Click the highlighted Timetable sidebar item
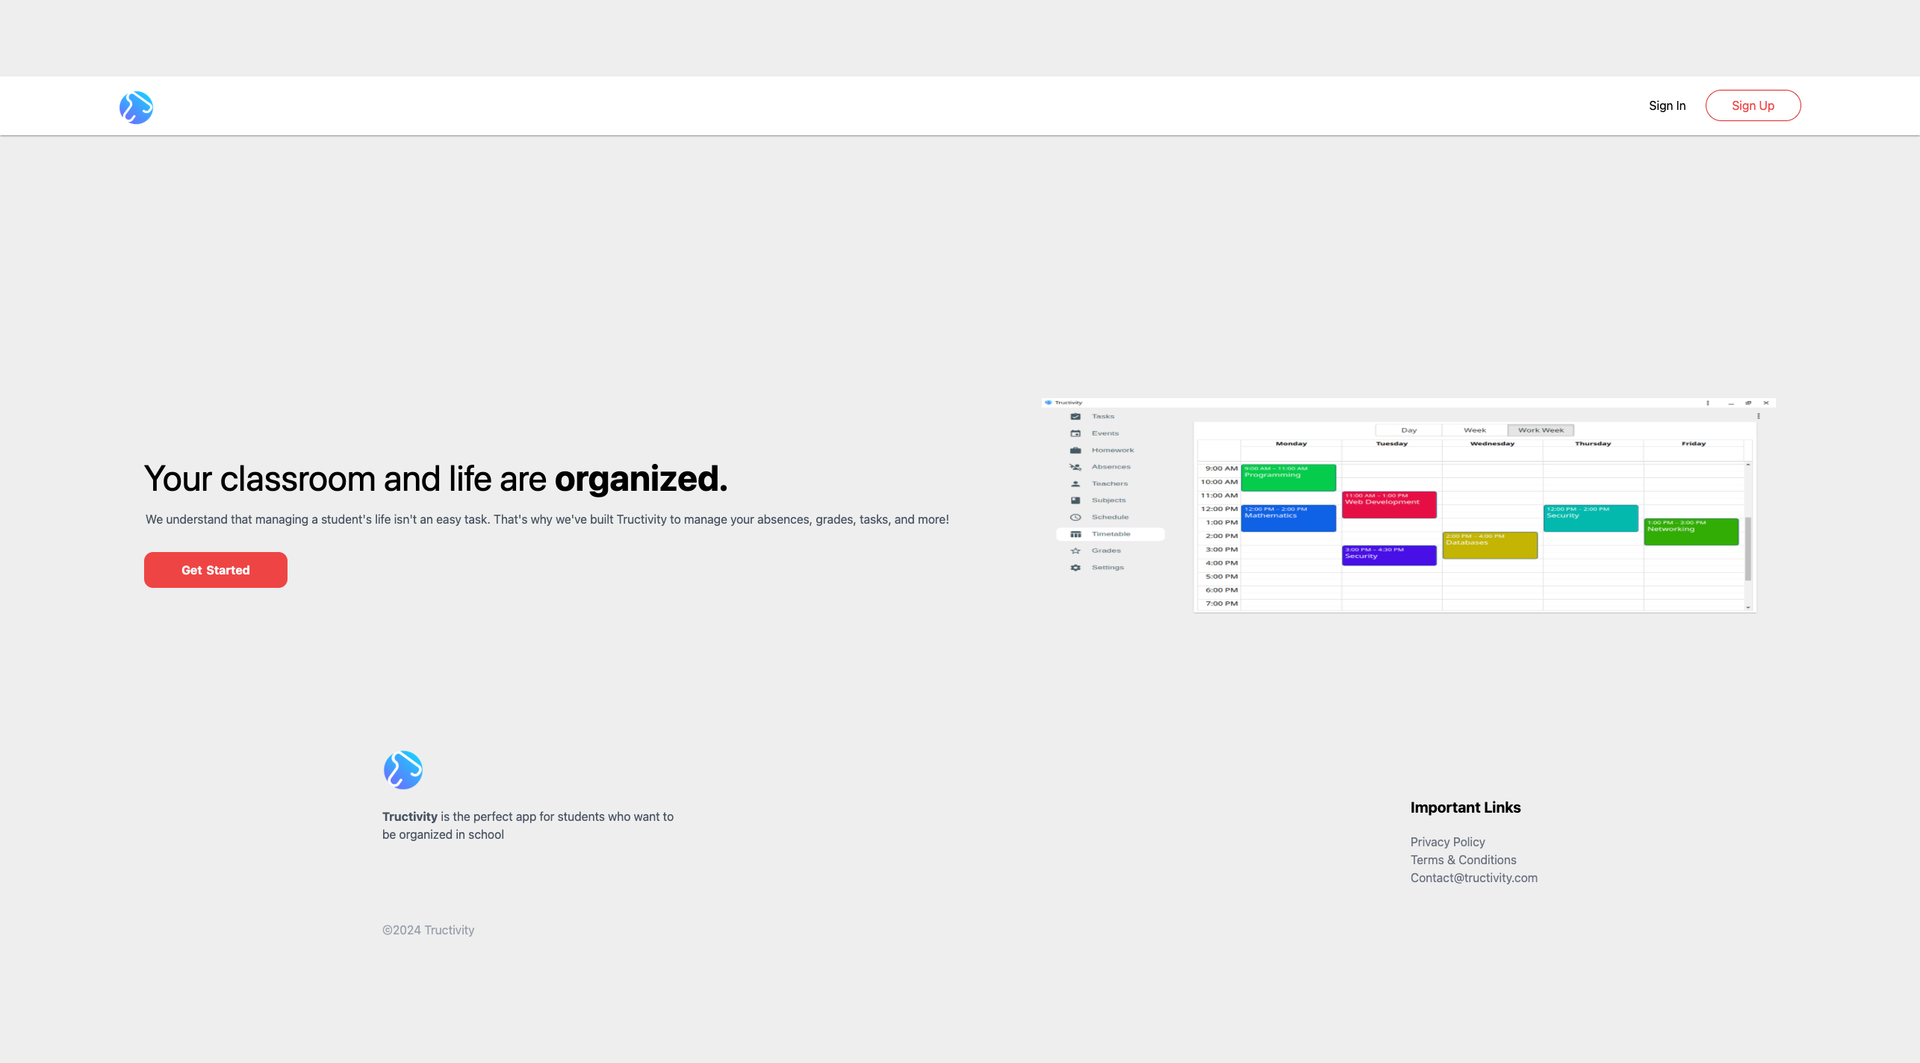 (1112, 534)
